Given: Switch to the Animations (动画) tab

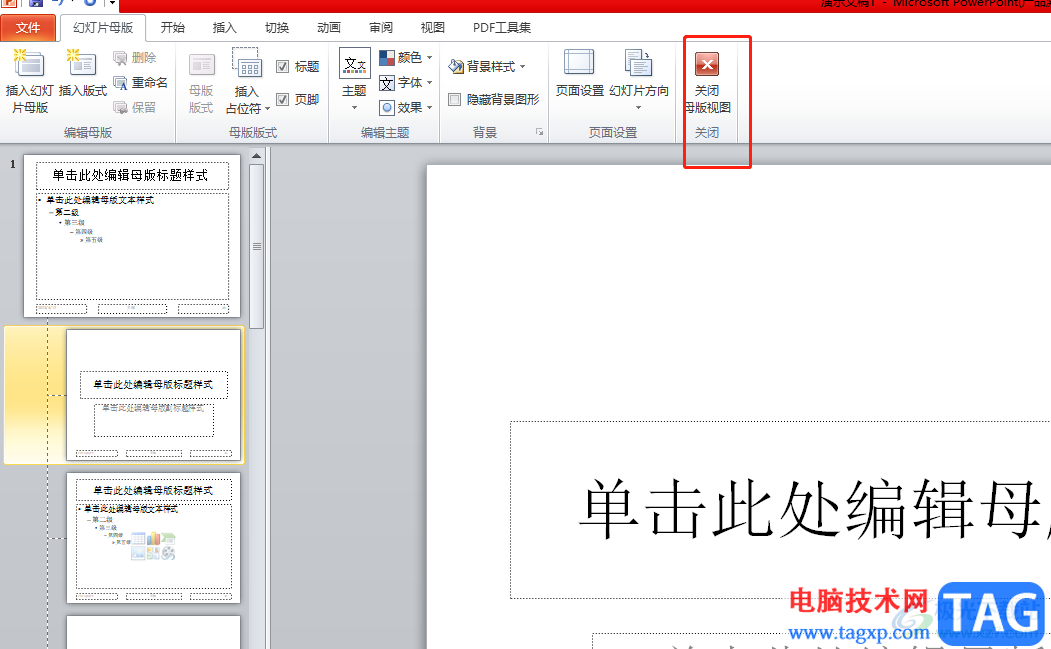Looking at the screenshot, I should 329,27.
